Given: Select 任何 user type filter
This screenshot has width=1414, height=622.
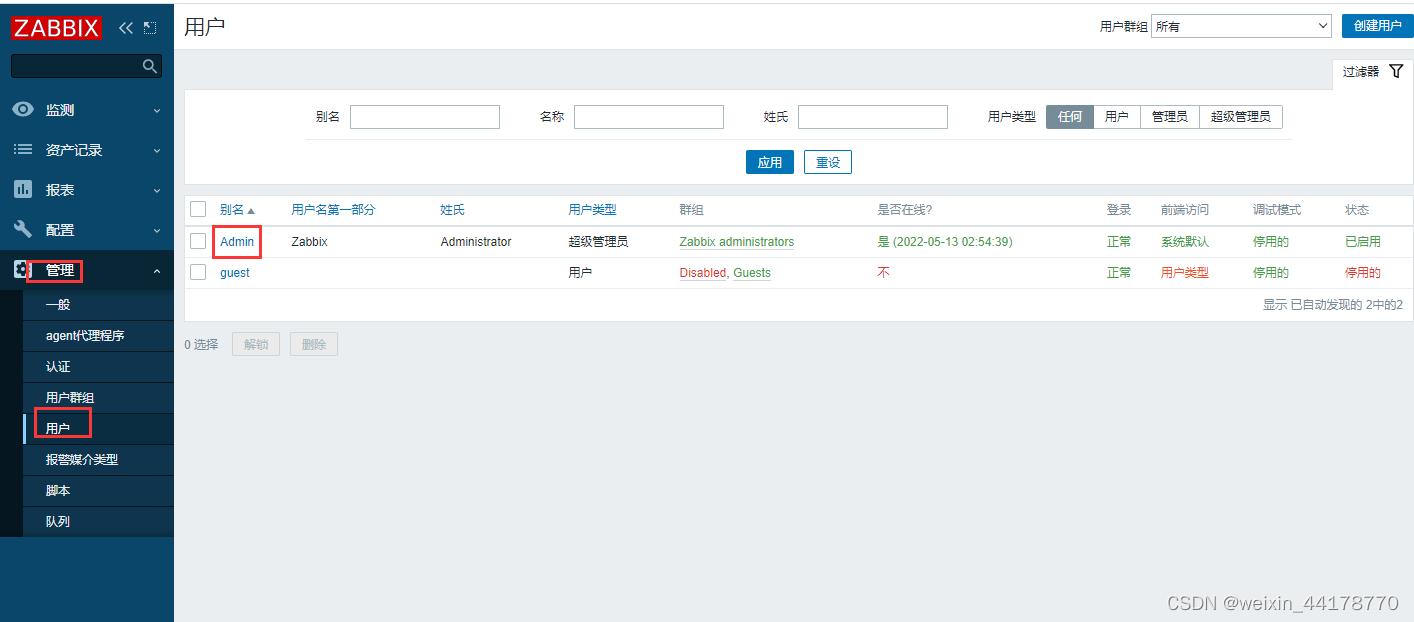Looking at the screenshot, I should [1070, 117].
